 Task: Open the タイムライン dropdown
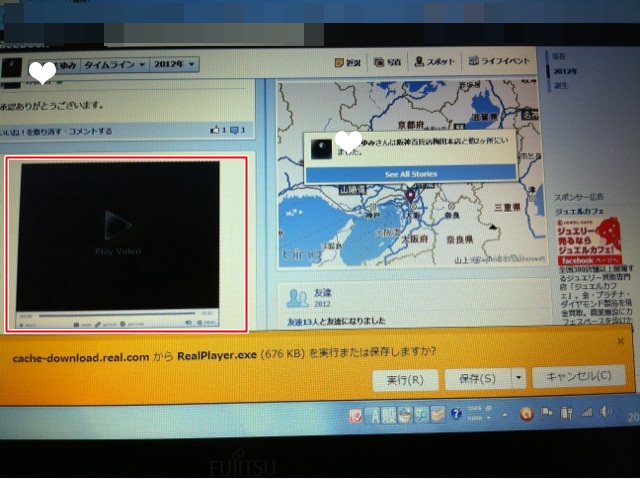coord(114,64)
